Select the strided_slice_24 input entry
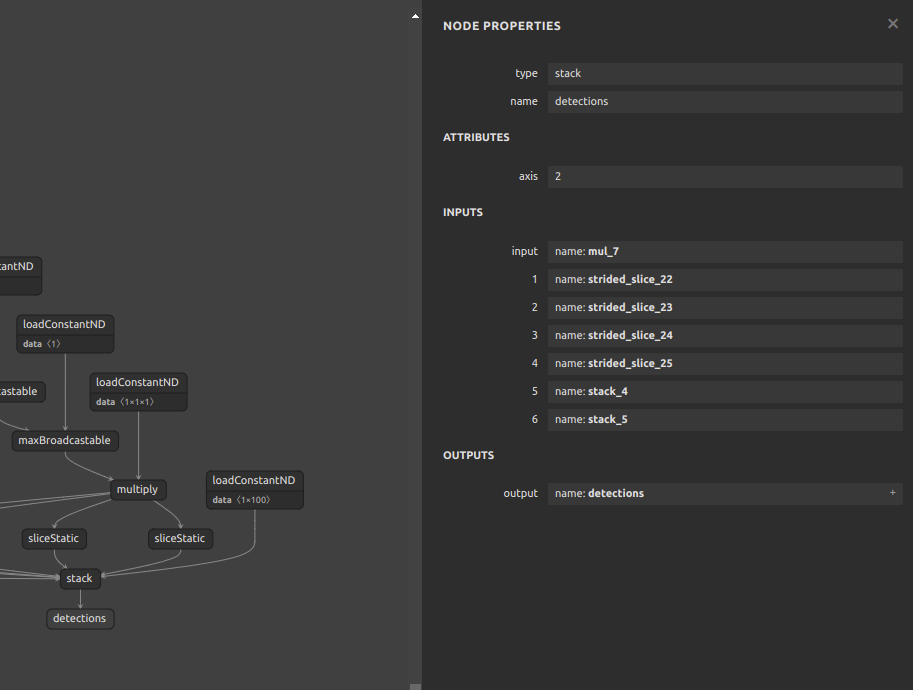Image resolution: width=913 pixels, height=690 pixels. (724, 335)
